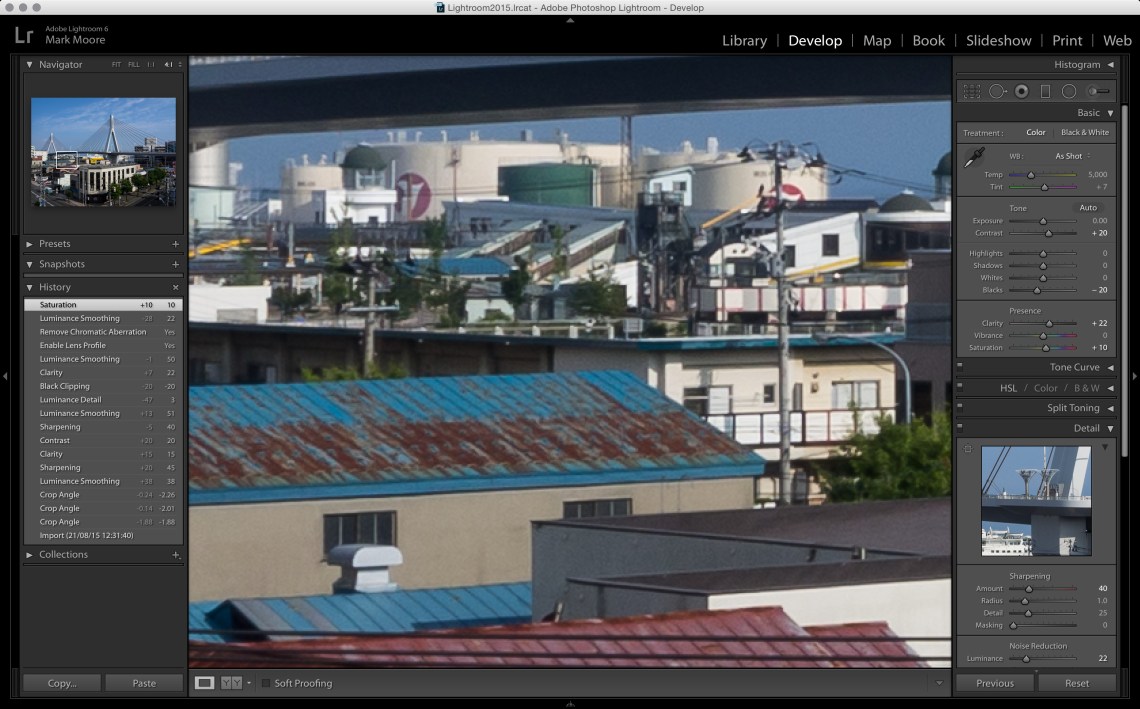This screenshot has width=1140, height=709.
Task: Open the Slideshow module
Action: click(998, 41)
